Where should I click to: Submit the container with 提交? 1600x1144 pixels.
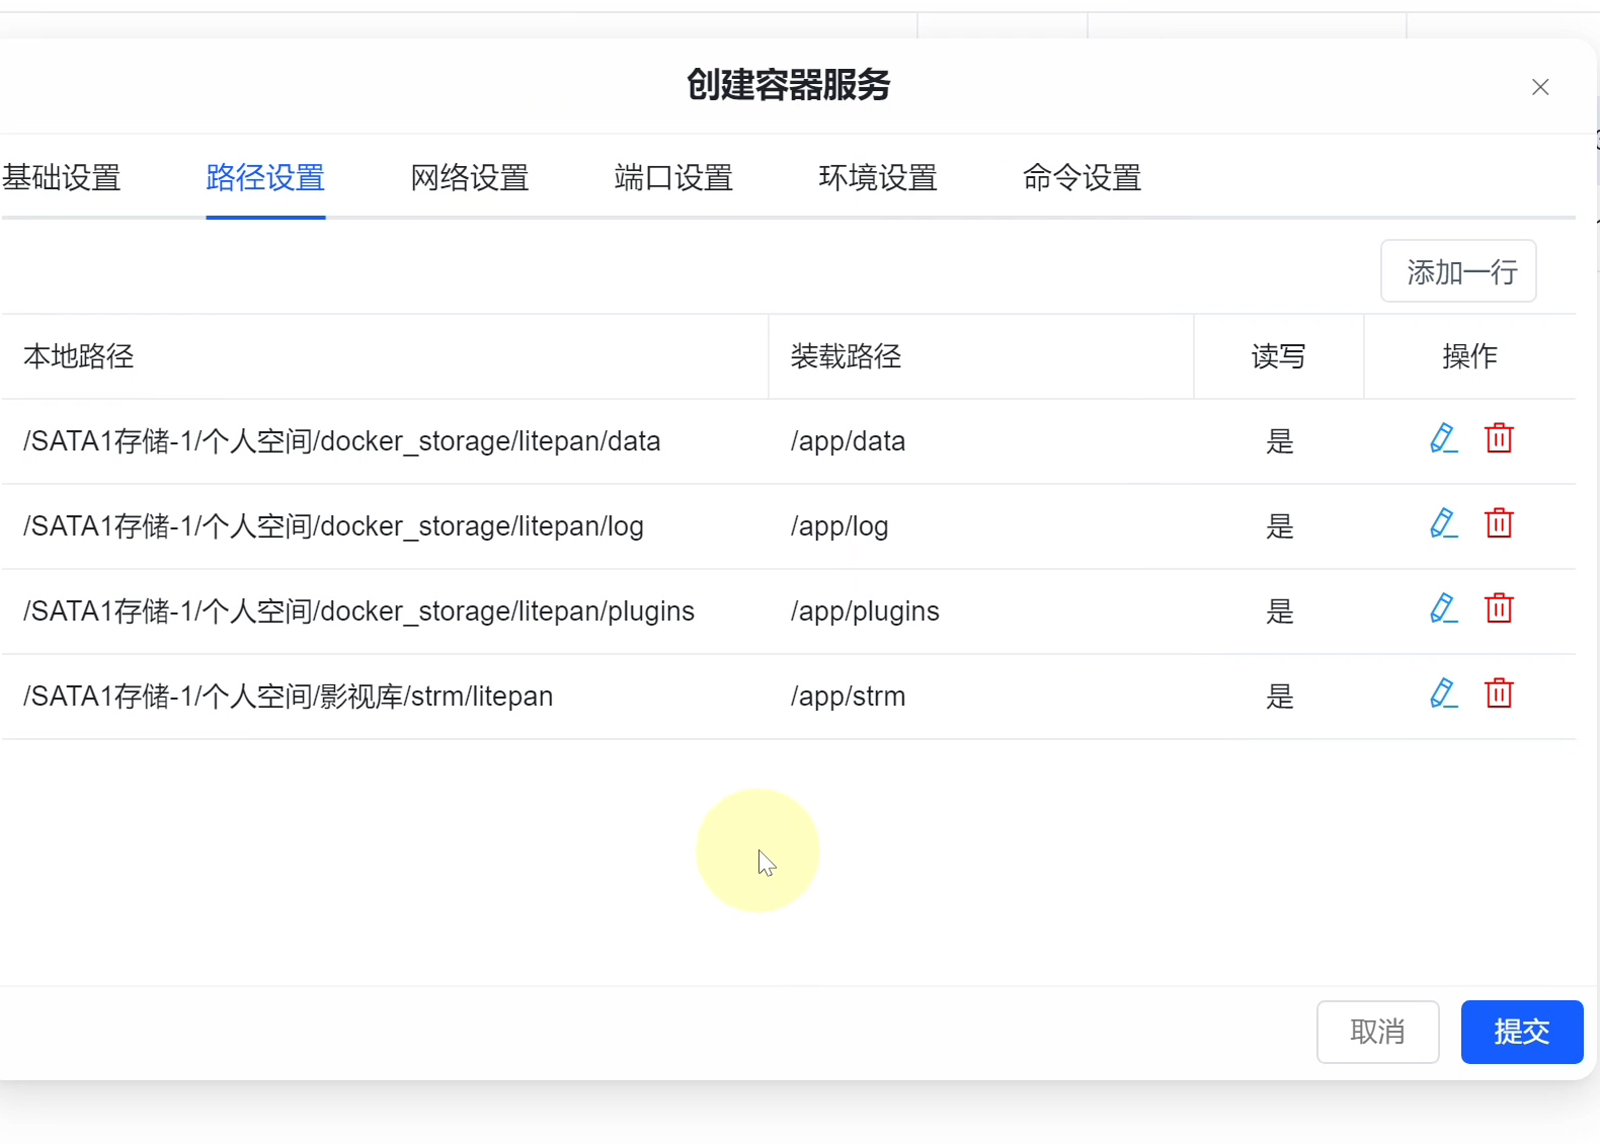[x=1522, y=1032]
